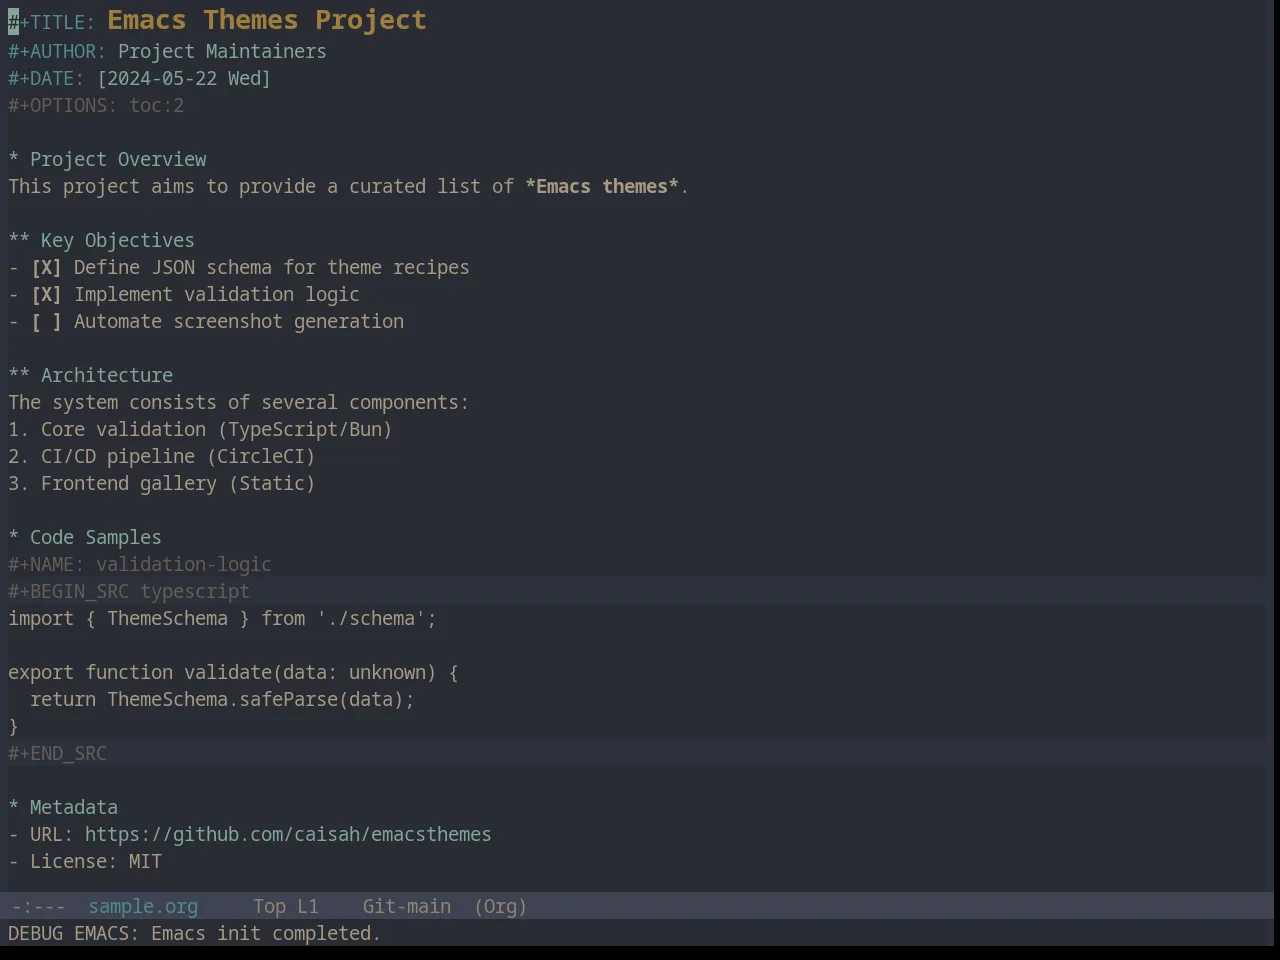Click the line 'The system consists of several components:'
The width and height of the screenshot is (1280, 960).
tap(238, 403)
